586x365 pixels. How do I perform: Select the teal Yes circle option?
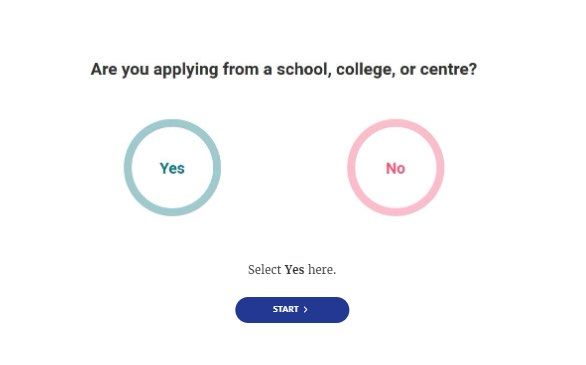coord(172,167)
